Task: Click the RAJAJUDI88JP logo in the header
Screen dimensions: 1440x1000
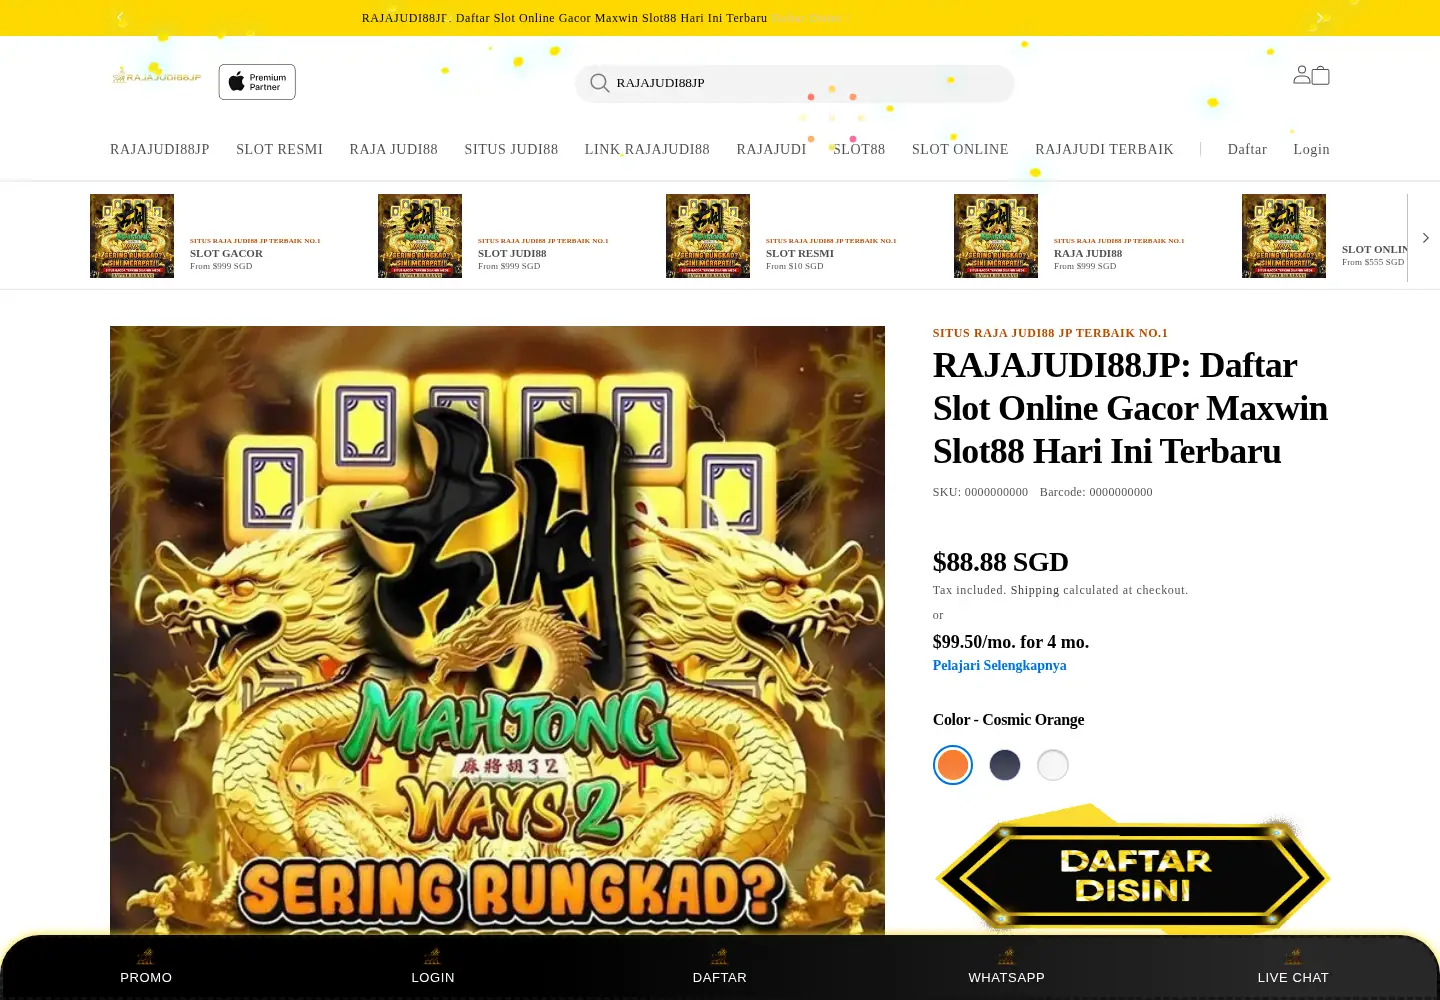Action: pos(157,76)
